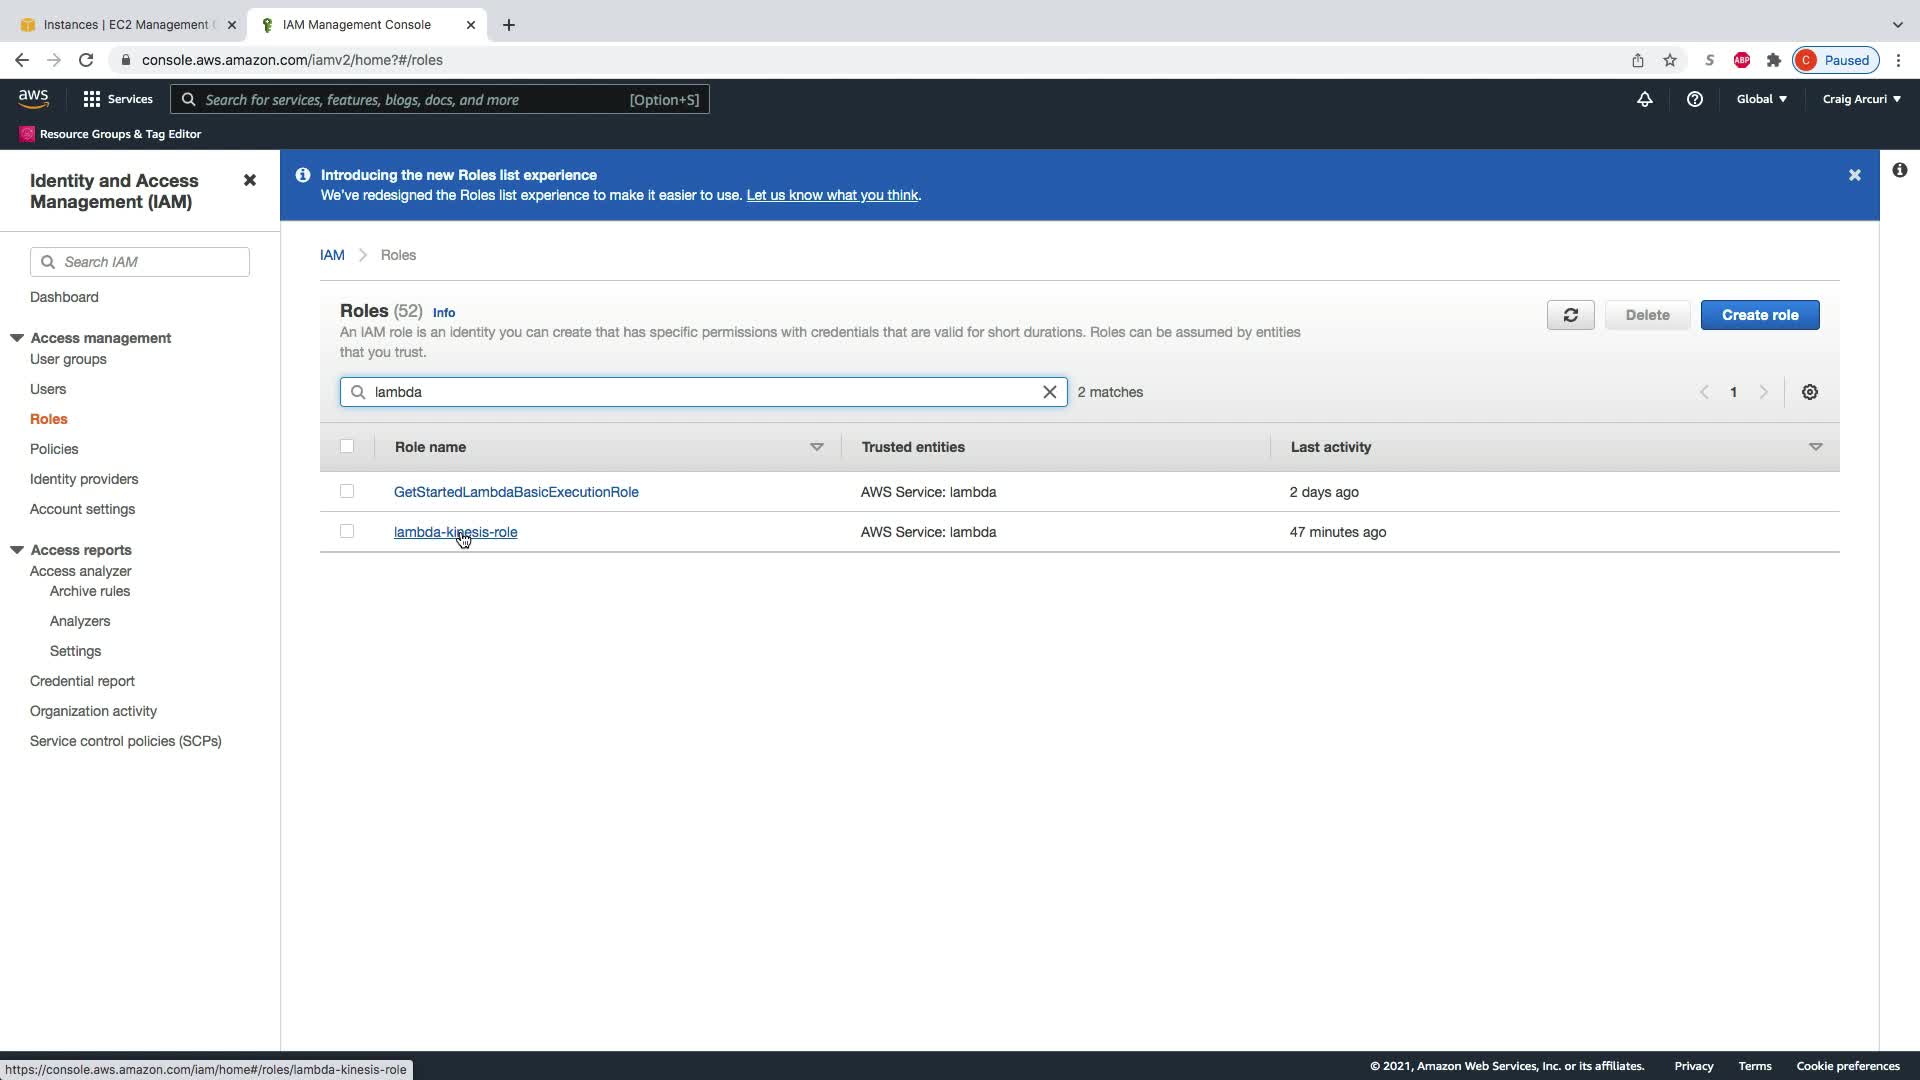This screenshot has height=1080, width=1920.
Task: Expand the Craig Arcuri account menu
Action: point(1860,99)
